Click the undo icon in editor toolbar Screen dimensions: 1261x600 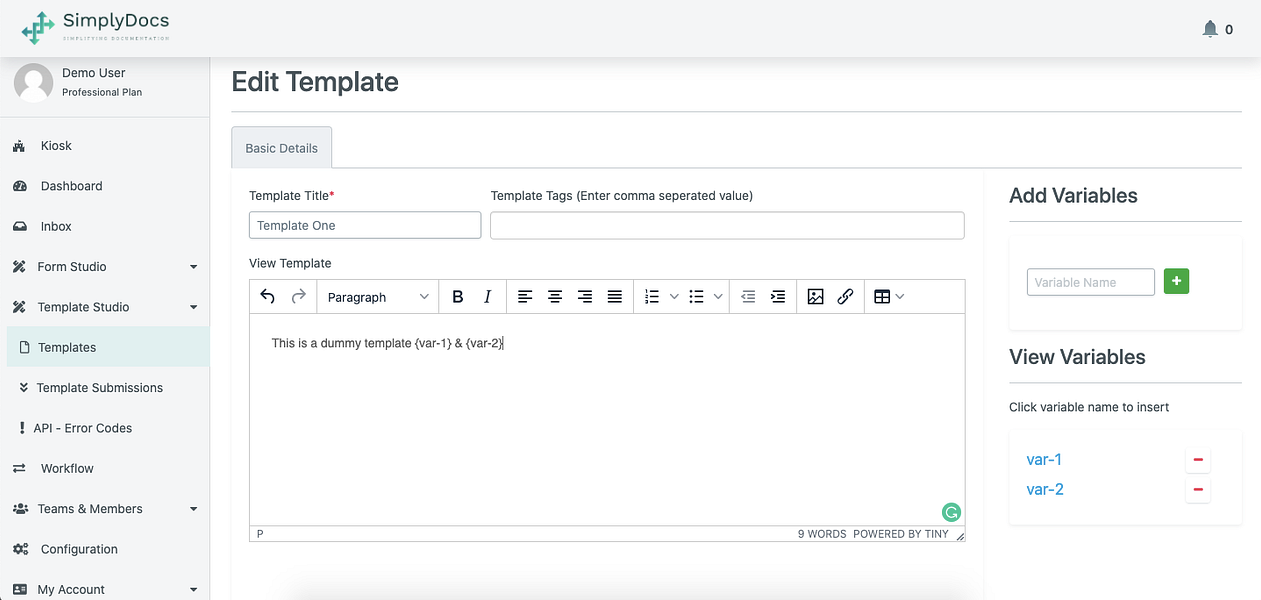267,296
